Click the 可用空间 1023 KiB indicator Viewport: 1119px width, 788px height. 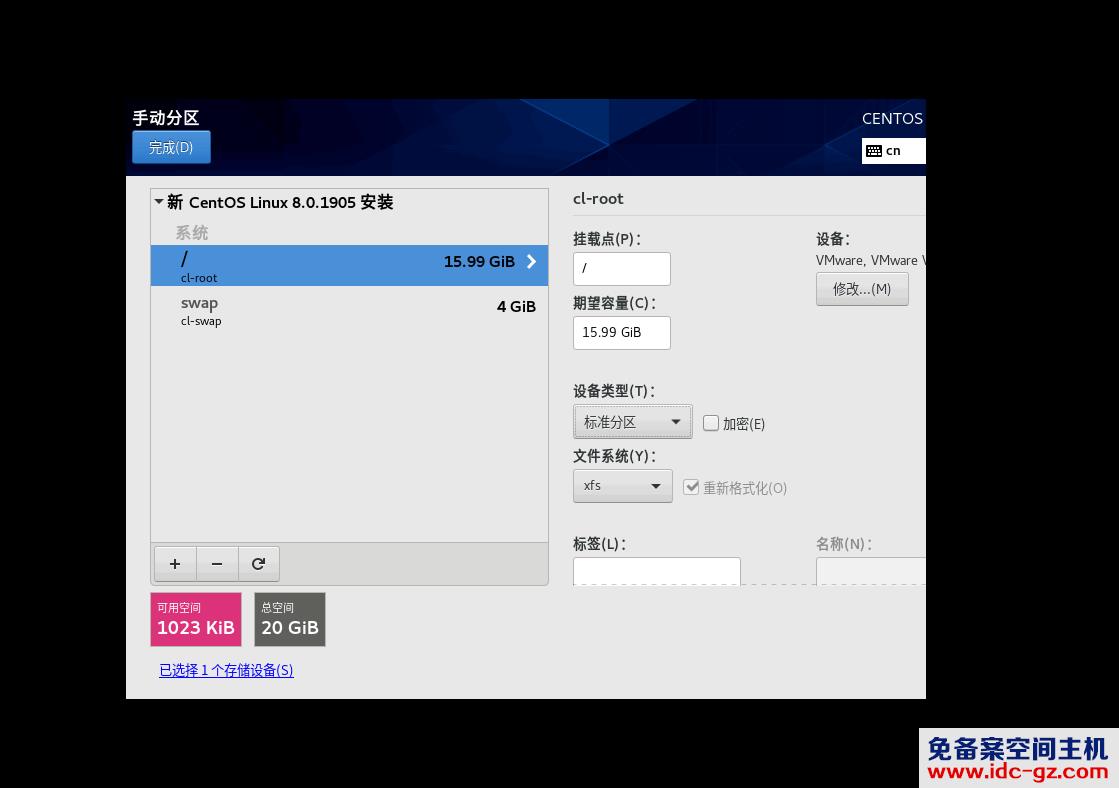[196, 620]
